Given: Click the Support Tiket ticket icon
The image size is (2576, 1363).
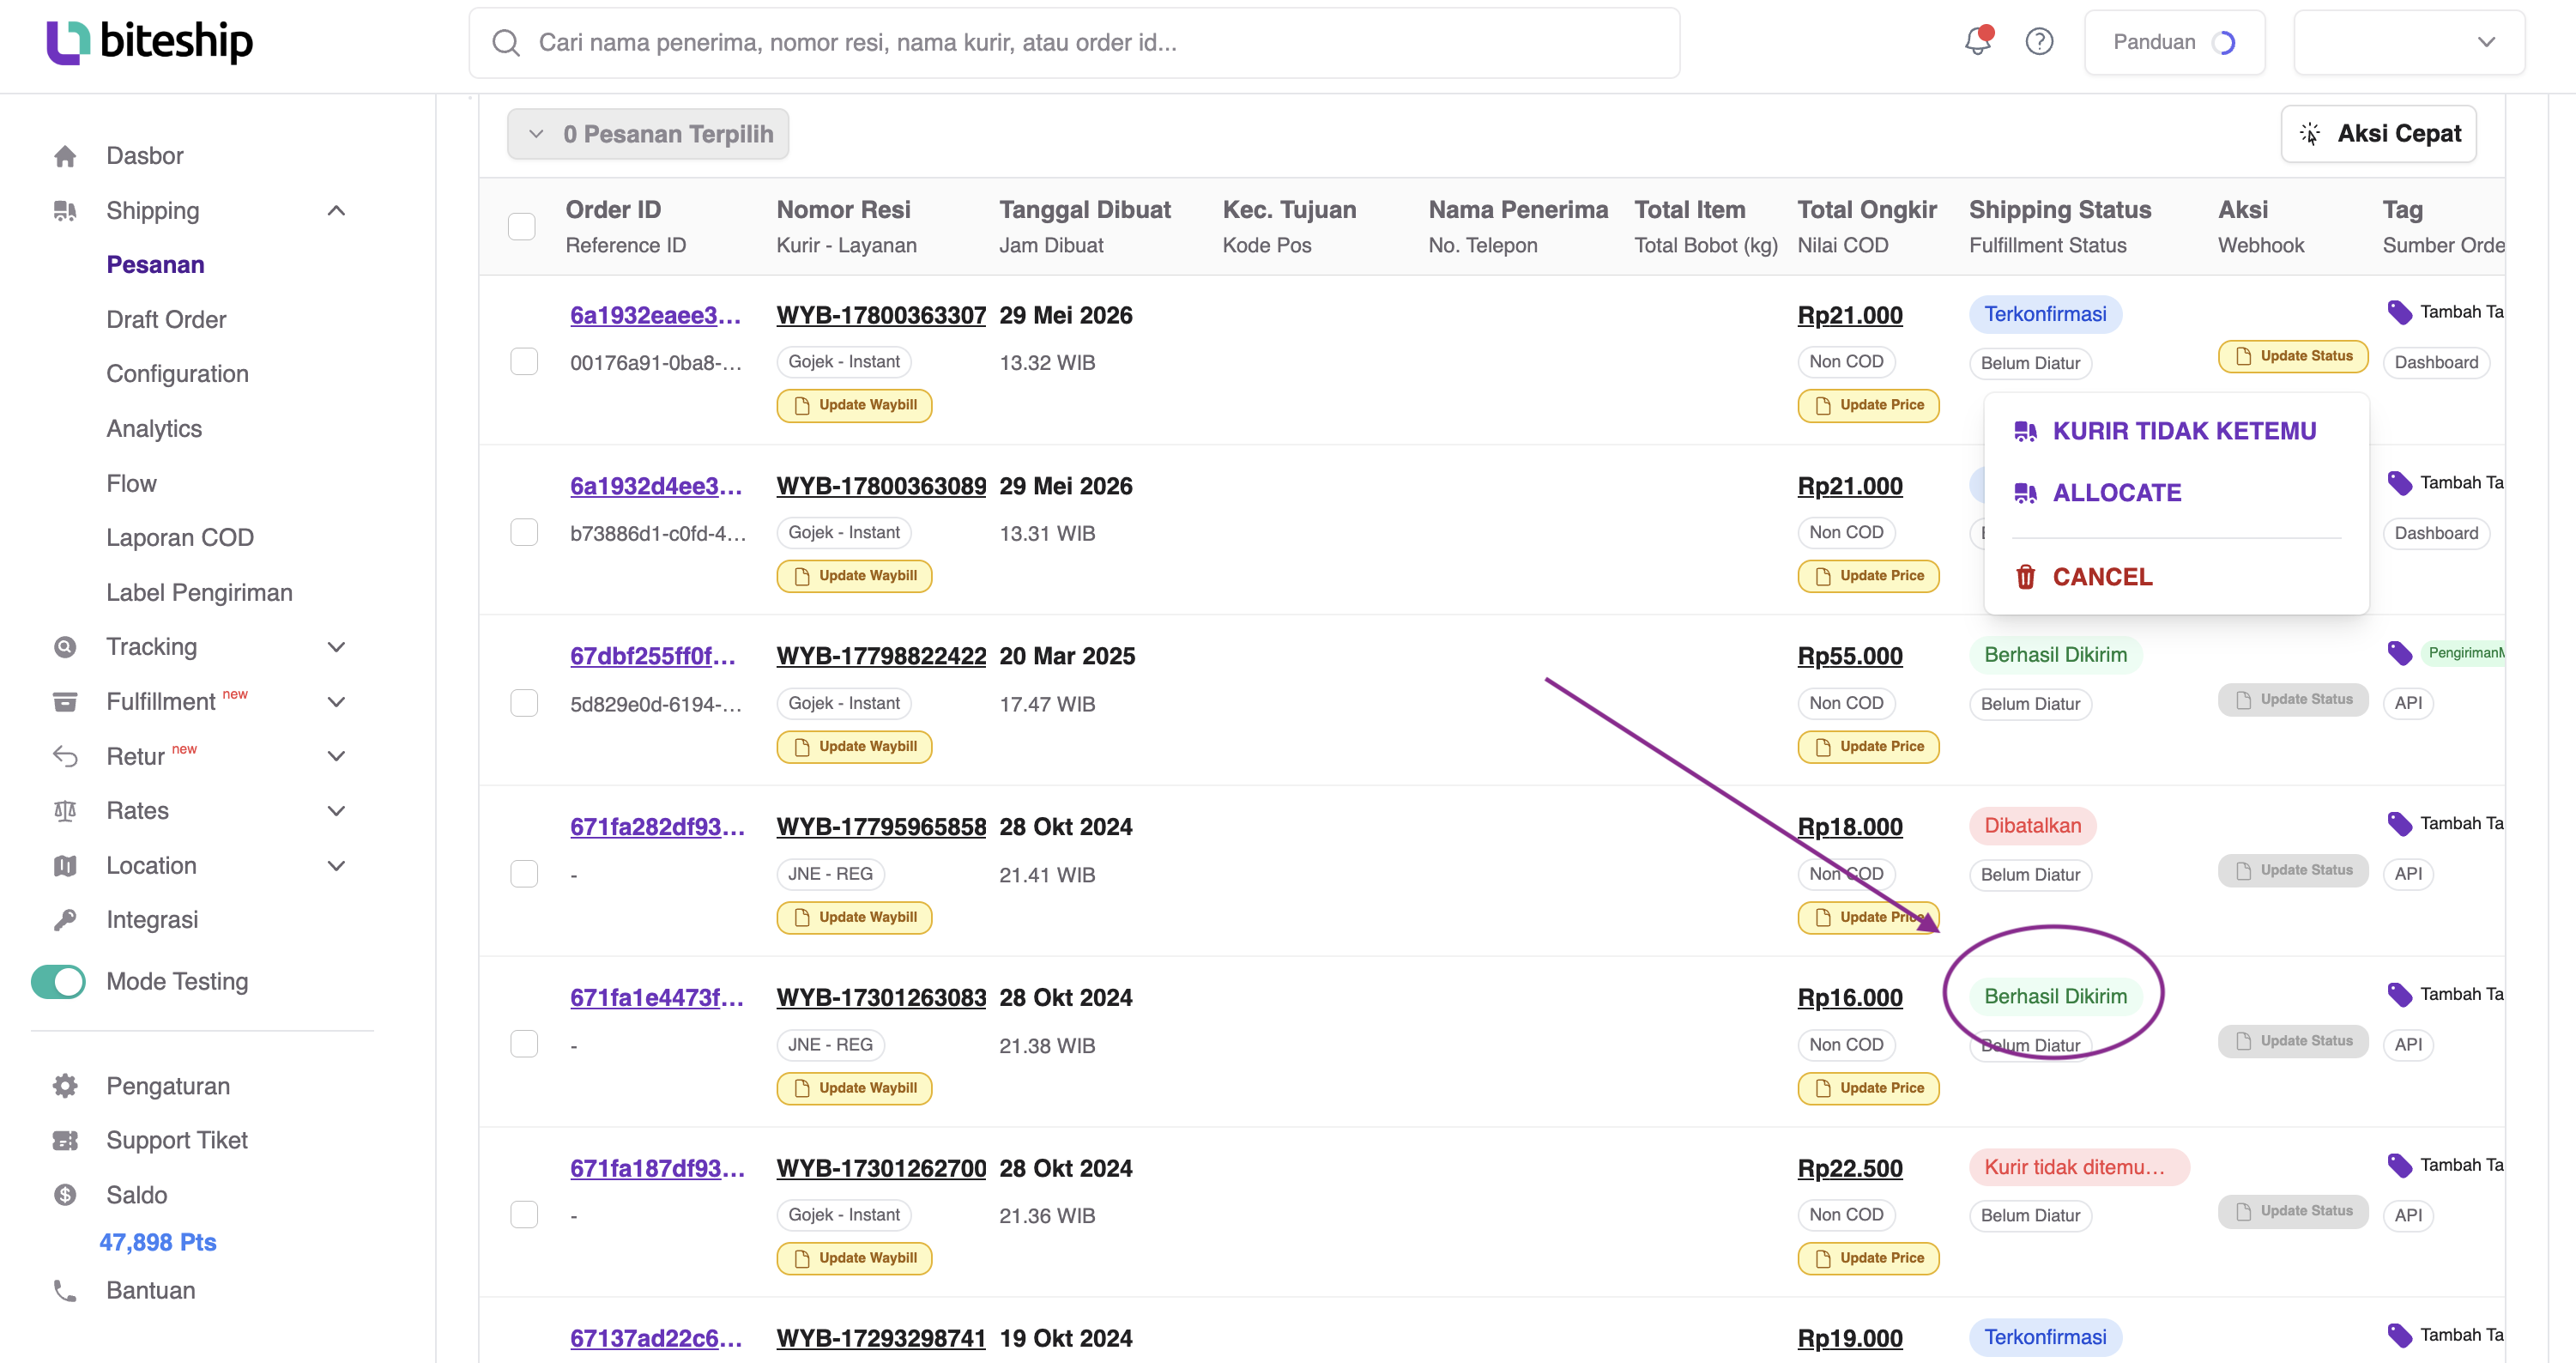Looking at the screenshot, I should [x=65, y=1141].
